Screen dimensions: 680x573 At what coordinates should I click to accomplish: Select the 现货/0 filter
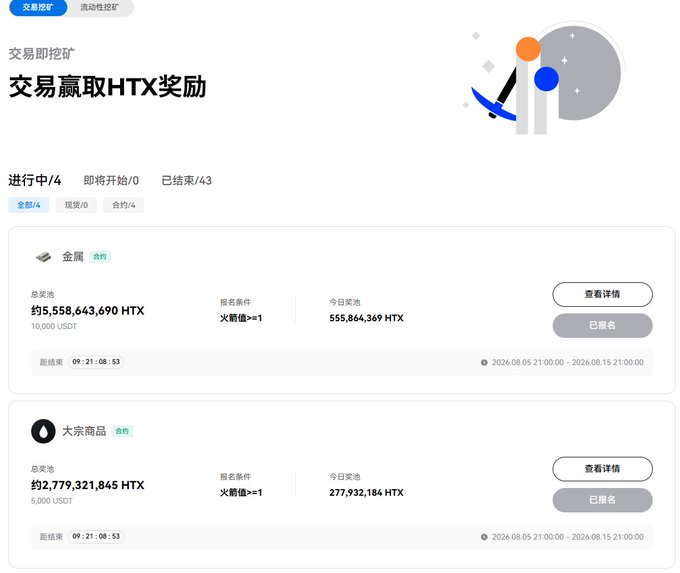point(76,205)
